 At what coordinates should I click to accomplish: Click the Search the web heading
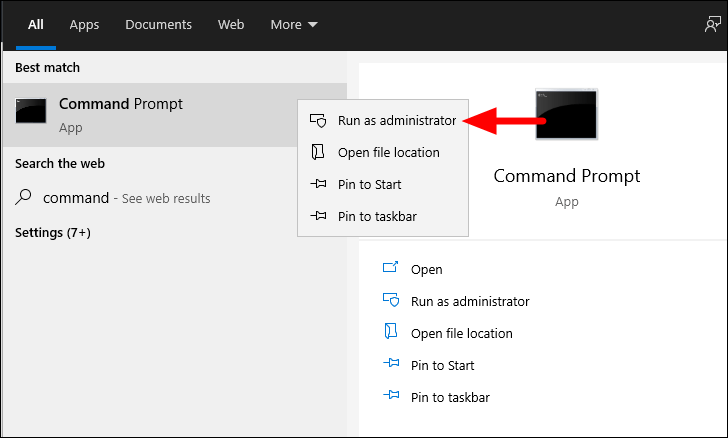click(x=60, y=163)
